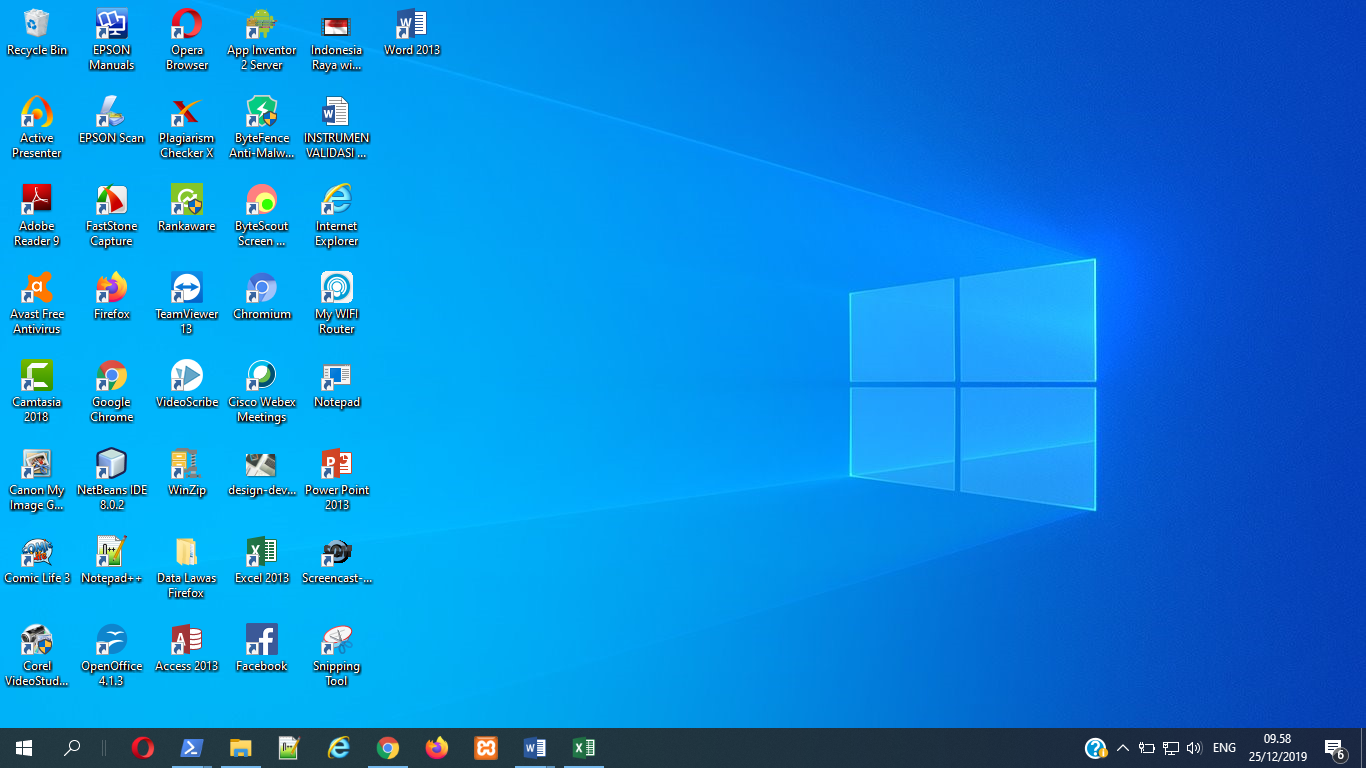The height and width of the screenshot is (768, 1366).
Task: Switch to Word on the taskbar
Action: point(535,748)
